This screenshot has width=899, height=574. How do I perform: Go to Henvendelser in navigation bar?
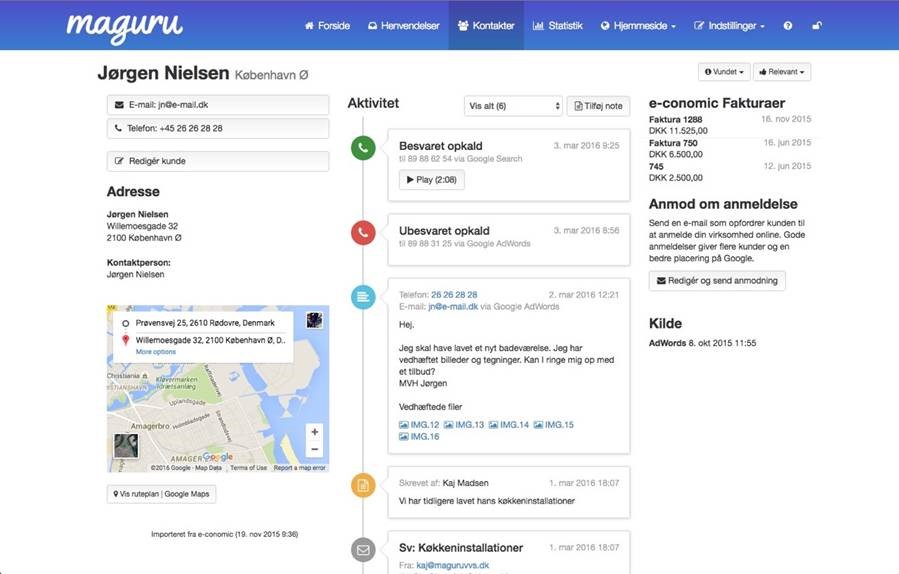tap(403, 25)
